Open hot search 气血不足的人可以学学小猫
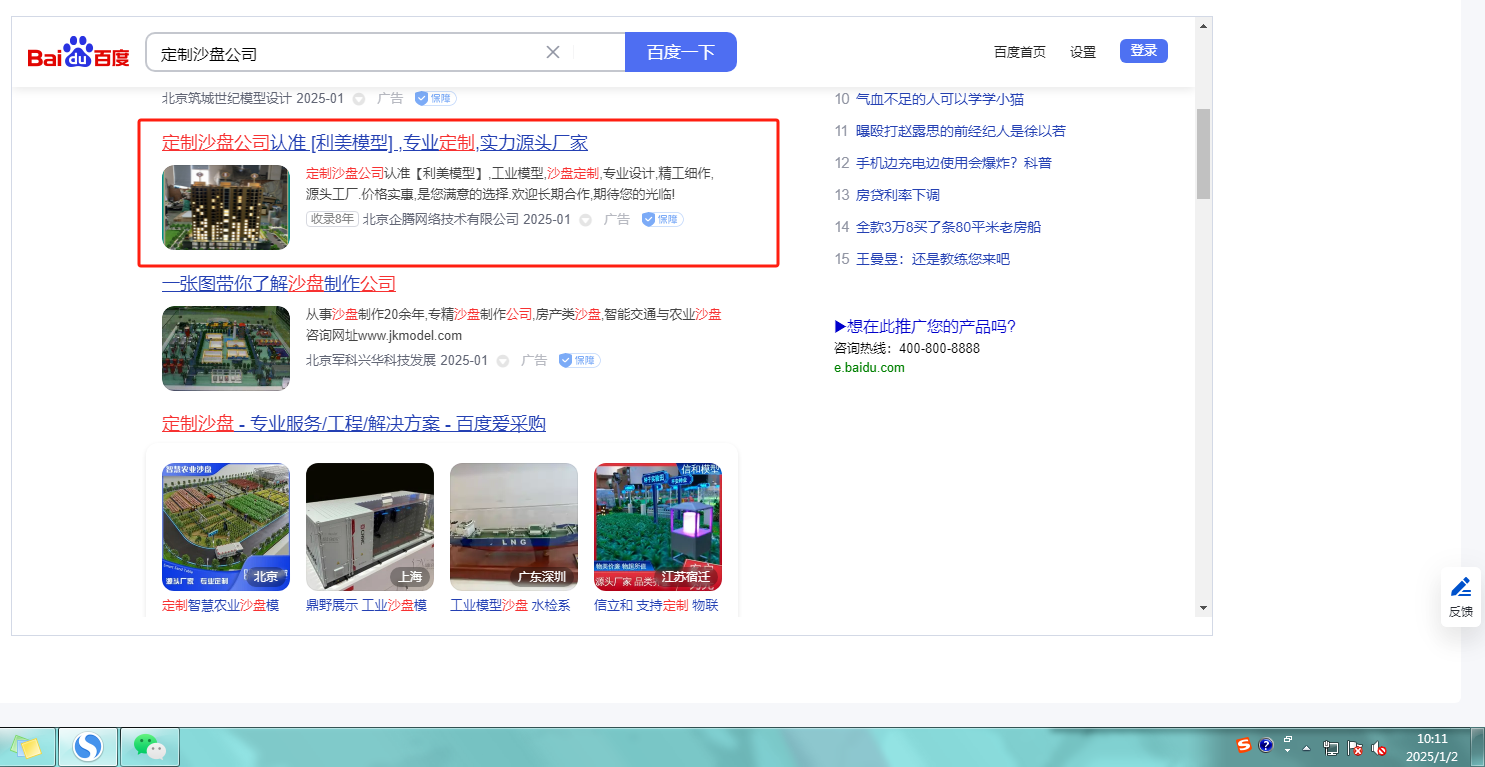Image resolution: width=1485 pixels, height=767 pixels. pos(940,99)
